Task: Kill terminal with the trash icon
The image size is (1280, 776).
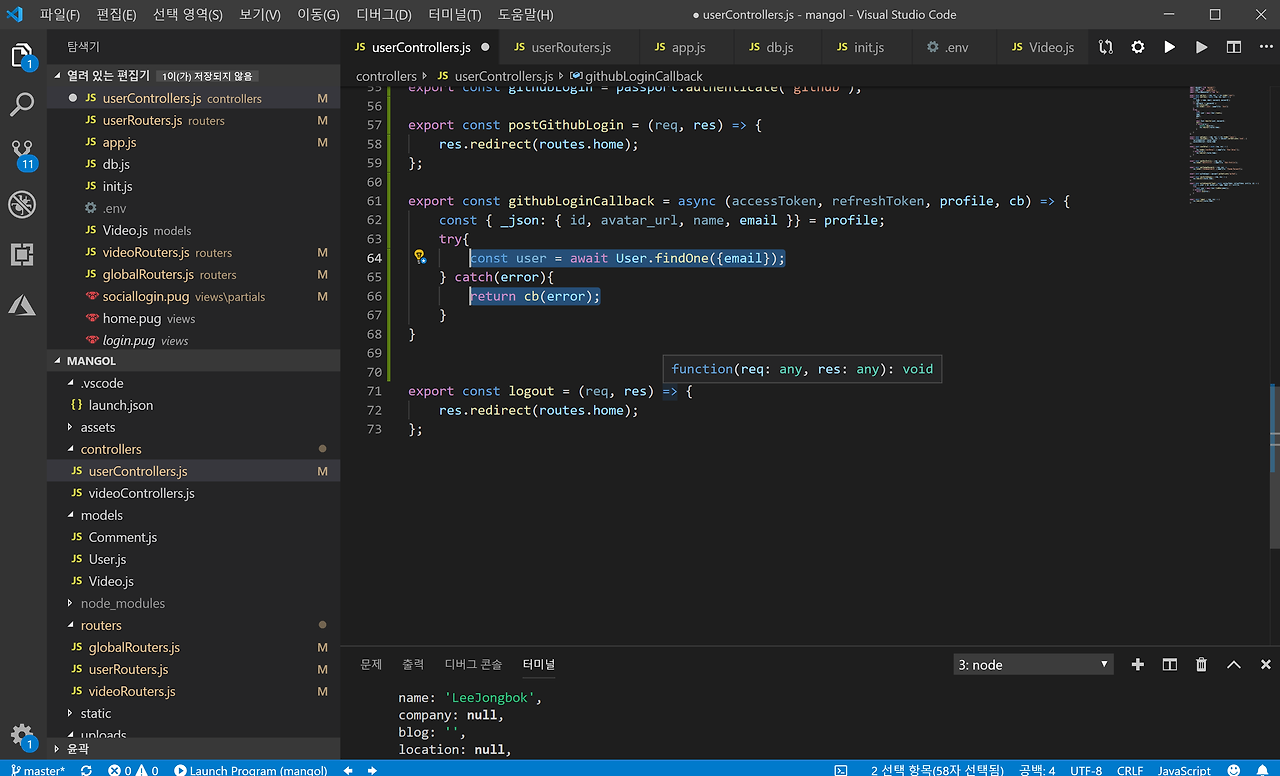Action: (x=1201, y=665)
